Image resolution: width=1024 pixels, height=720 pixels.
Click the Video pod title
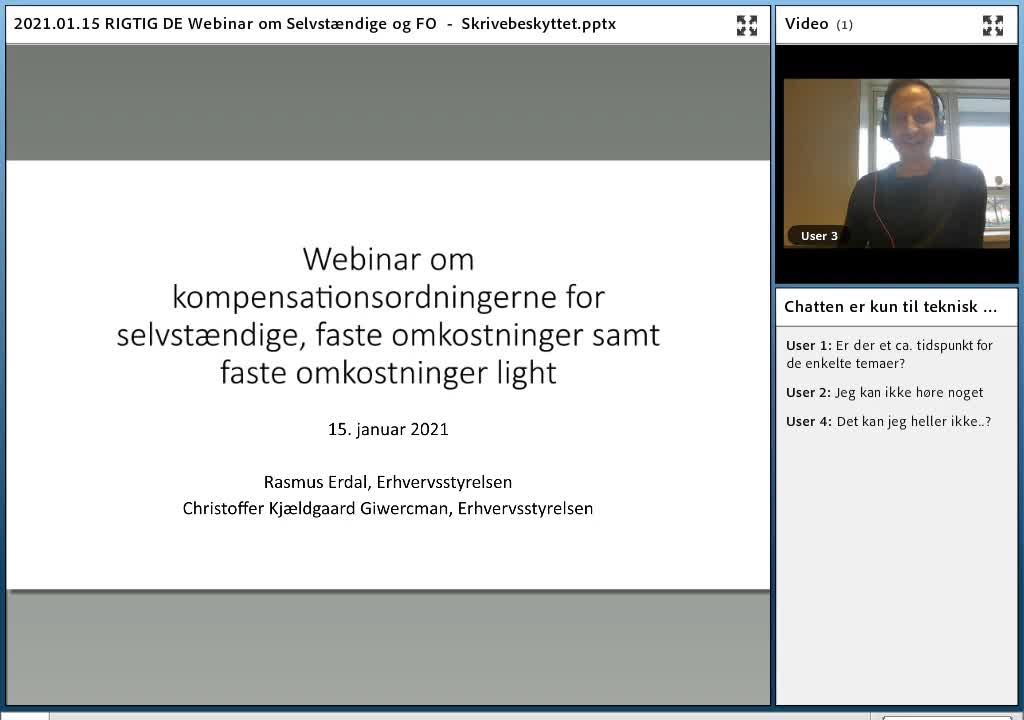click(806, 24)
